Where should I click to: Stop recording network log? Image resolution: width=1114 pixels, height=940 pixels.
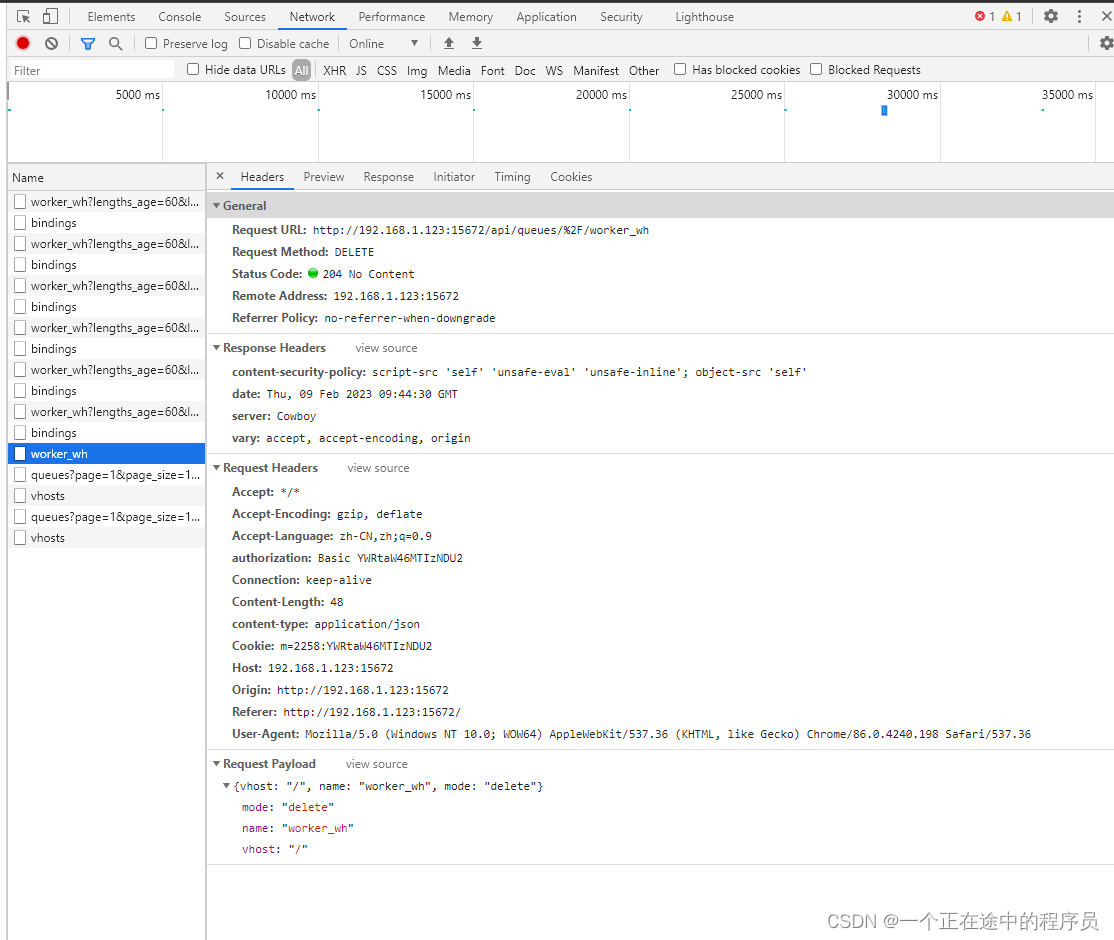(24, 44)
